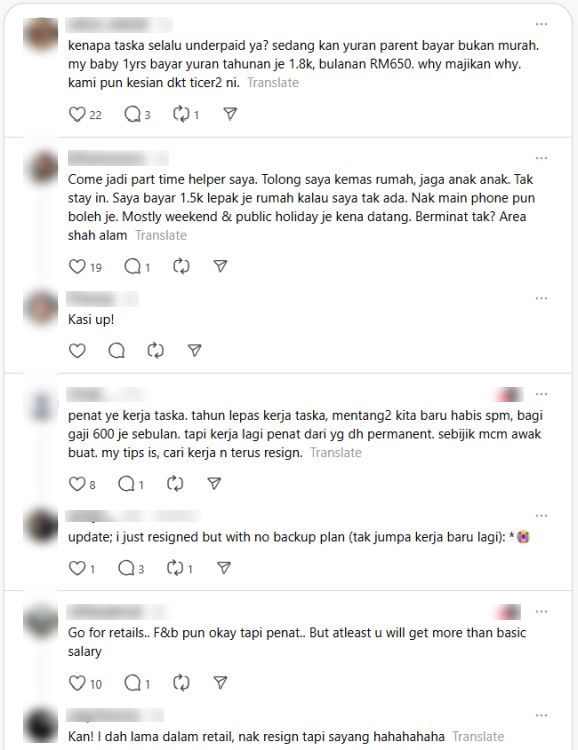Open more options menu on part time helper comment
Viewport: 578px width, 750px height.
tap(541, 158)
